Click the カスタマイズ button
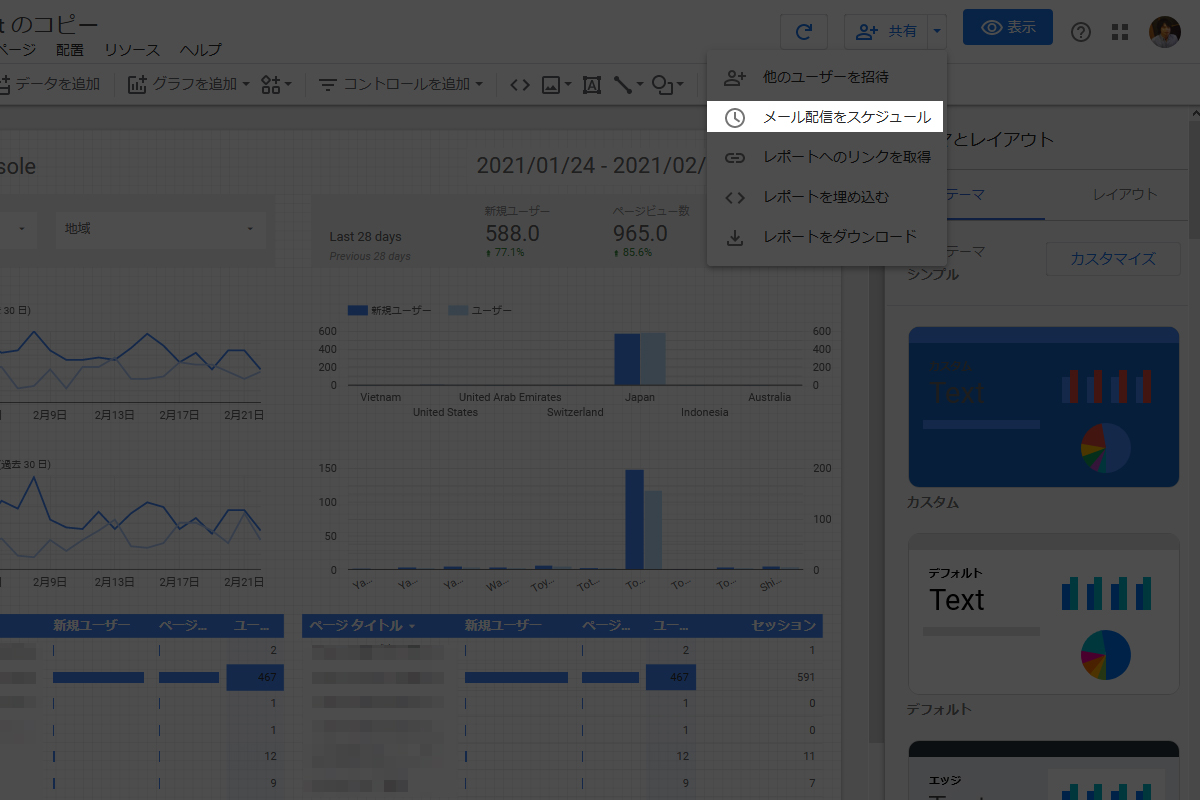 1112,259
